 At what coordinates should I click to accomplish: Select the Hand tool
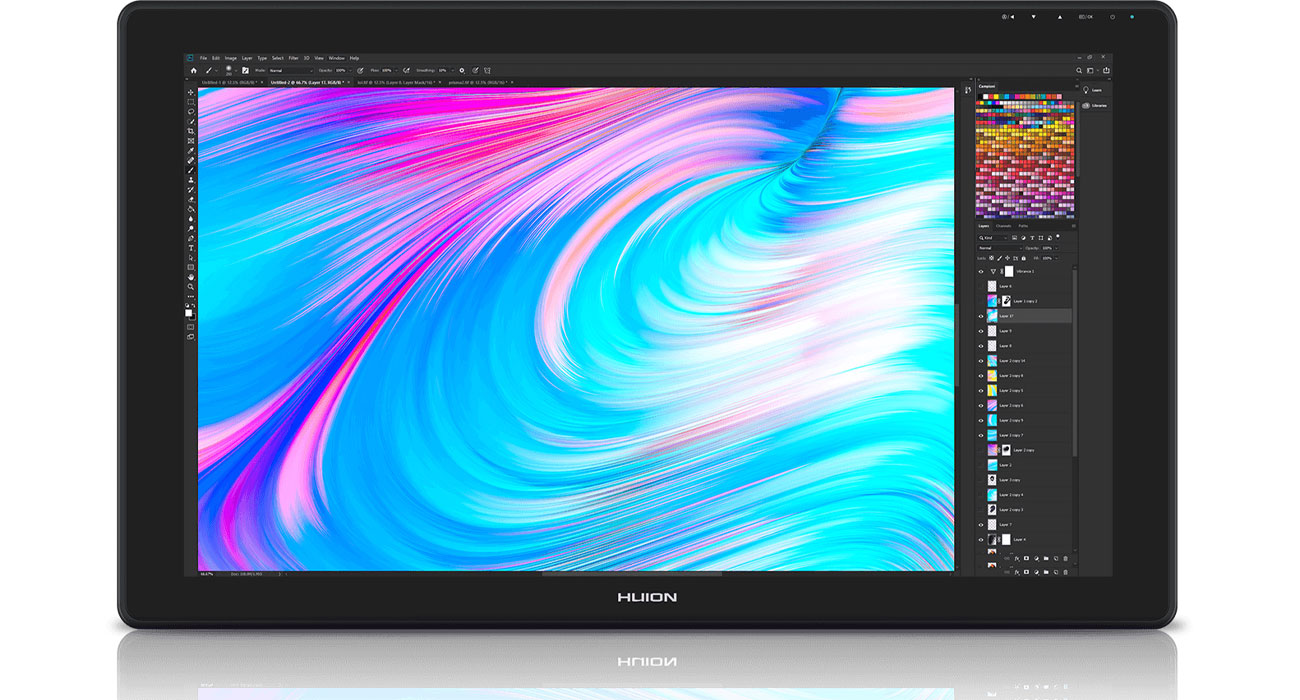(x=190, y=275)
